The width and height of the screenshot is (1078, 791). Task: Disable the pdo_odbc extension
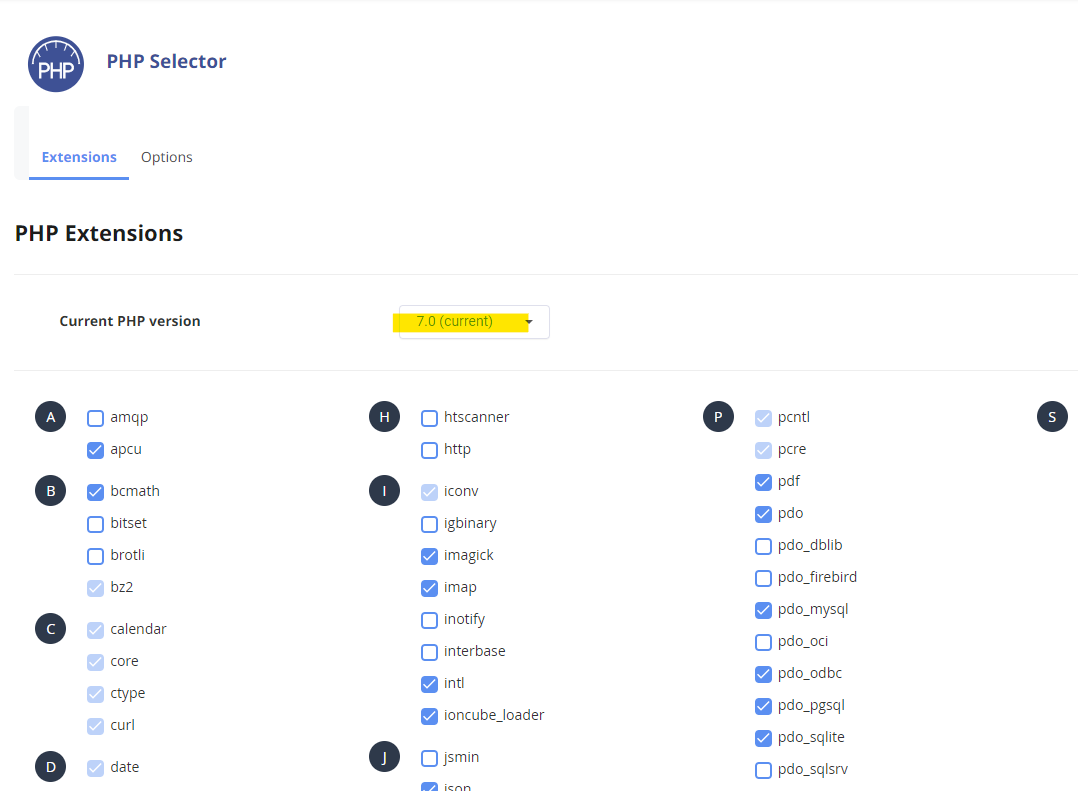(x=763, y=674)
